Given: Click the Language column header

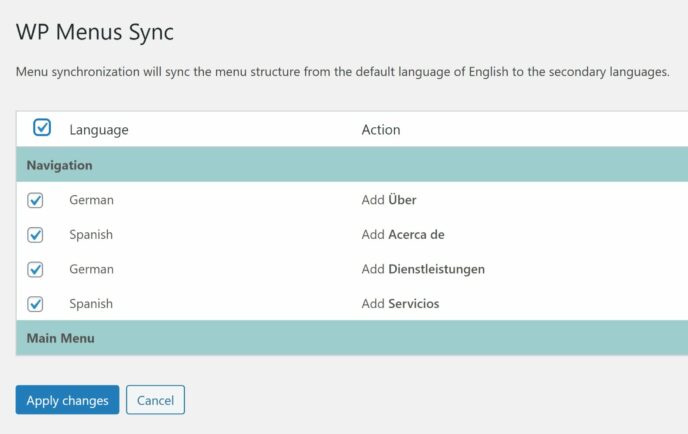Looking at the screenshot, I should tap(99, 130).
